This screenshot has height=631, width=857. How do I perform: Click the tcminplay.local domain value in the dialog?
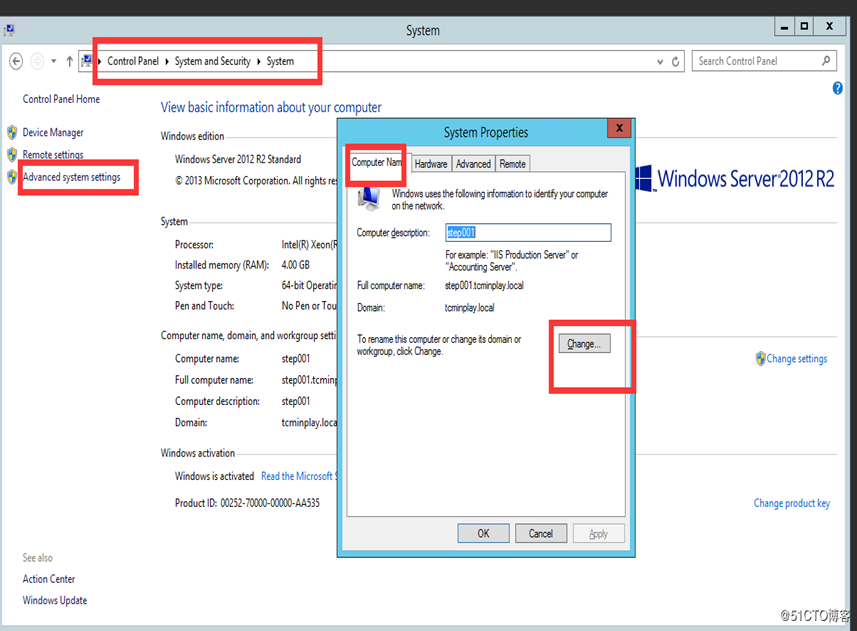coord(469,308)
